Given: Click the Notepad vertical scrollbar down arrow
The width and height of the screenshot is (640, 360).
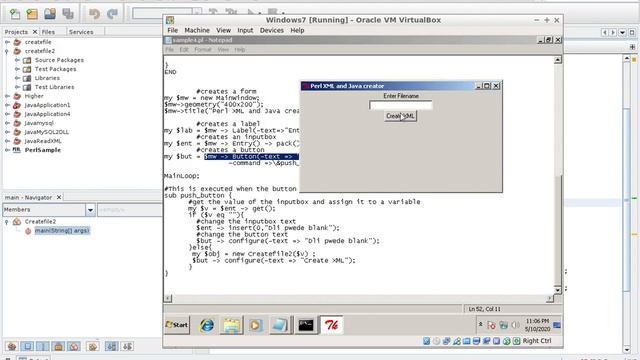Looking at the screenshot, I should click(x=558, y=290).
